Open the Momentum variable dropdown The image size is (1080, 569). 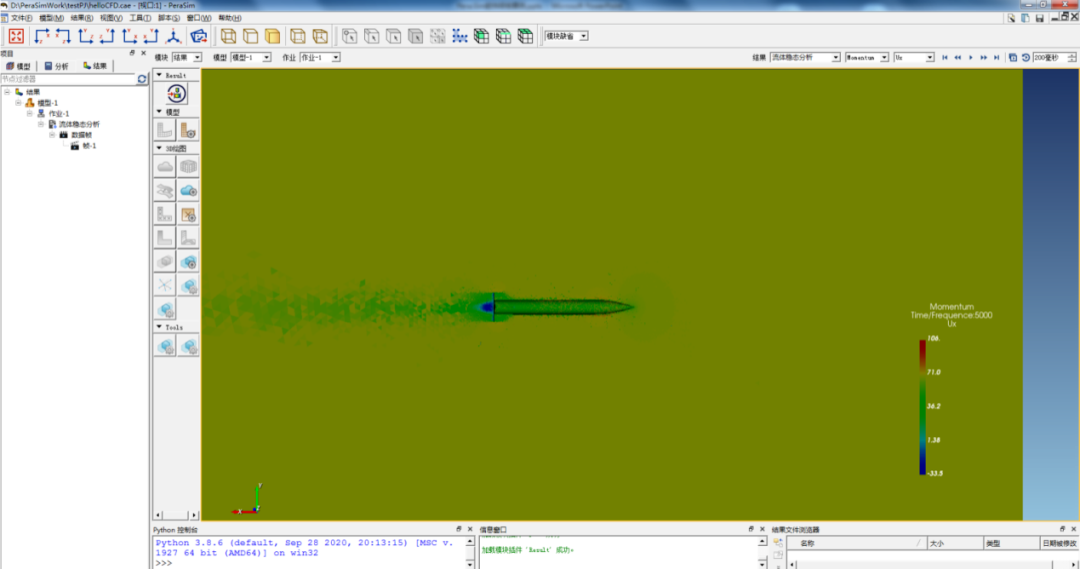coord(866,58)
